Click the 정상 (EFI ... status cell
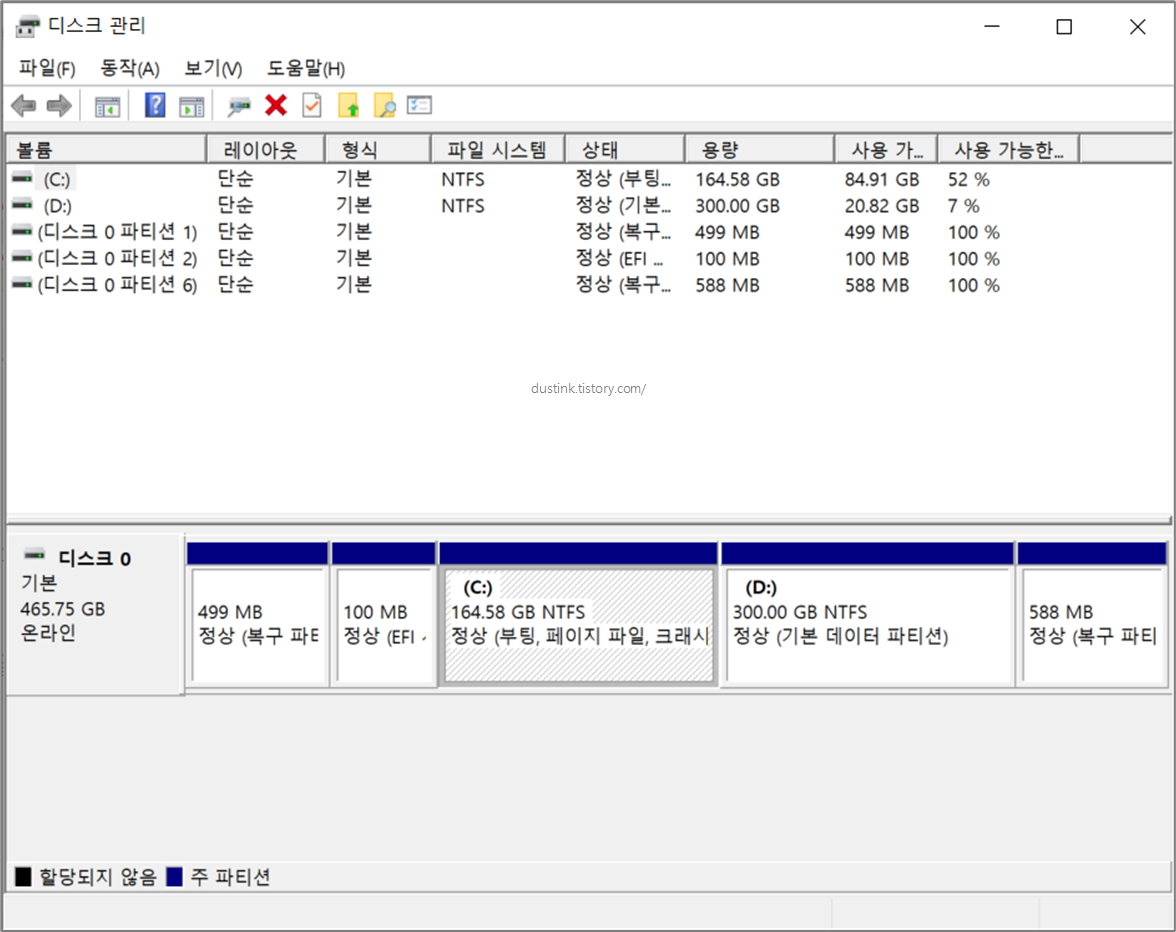 [x=620, y=259]
